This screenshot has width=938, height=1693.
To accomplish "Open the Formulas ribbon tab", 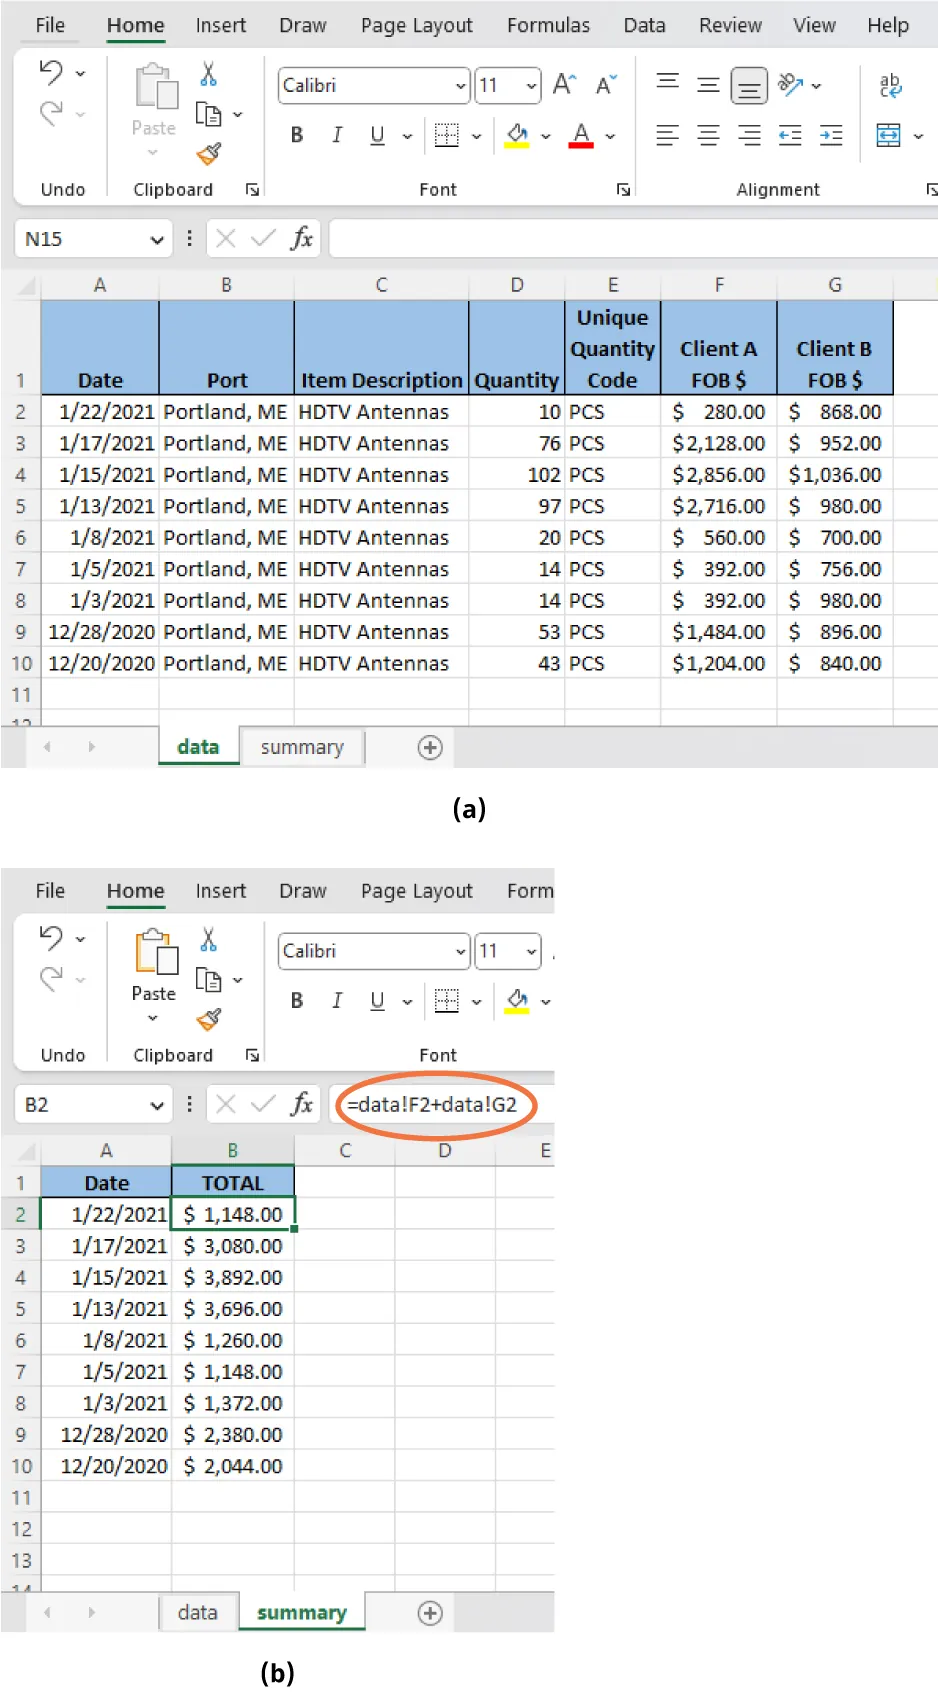I will coord(548,25).
